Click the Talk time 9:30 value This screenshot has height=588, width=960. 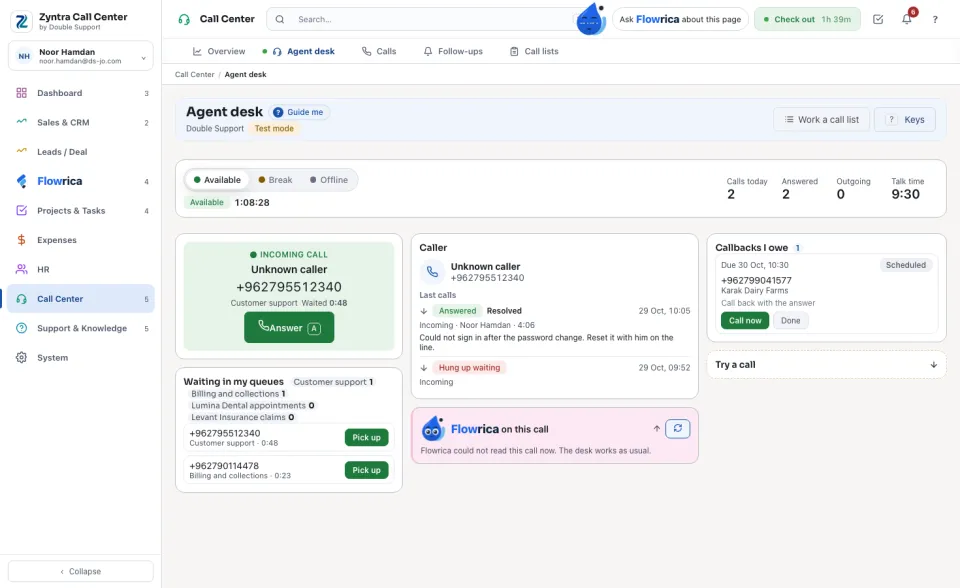pyautogui.click(x=905, y=194)
